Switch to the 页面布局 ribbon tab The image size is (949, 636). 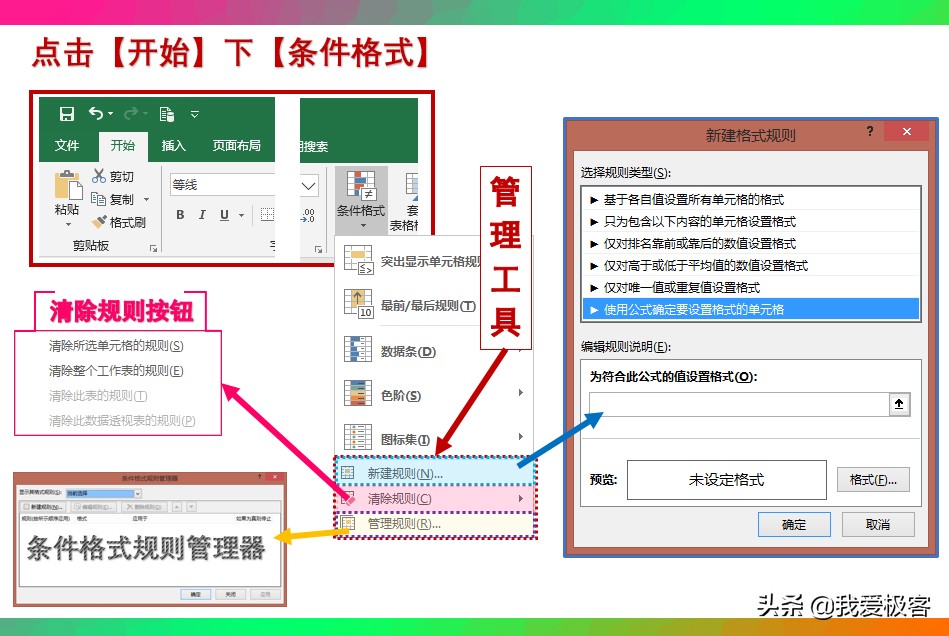click(x=237, y=145)
